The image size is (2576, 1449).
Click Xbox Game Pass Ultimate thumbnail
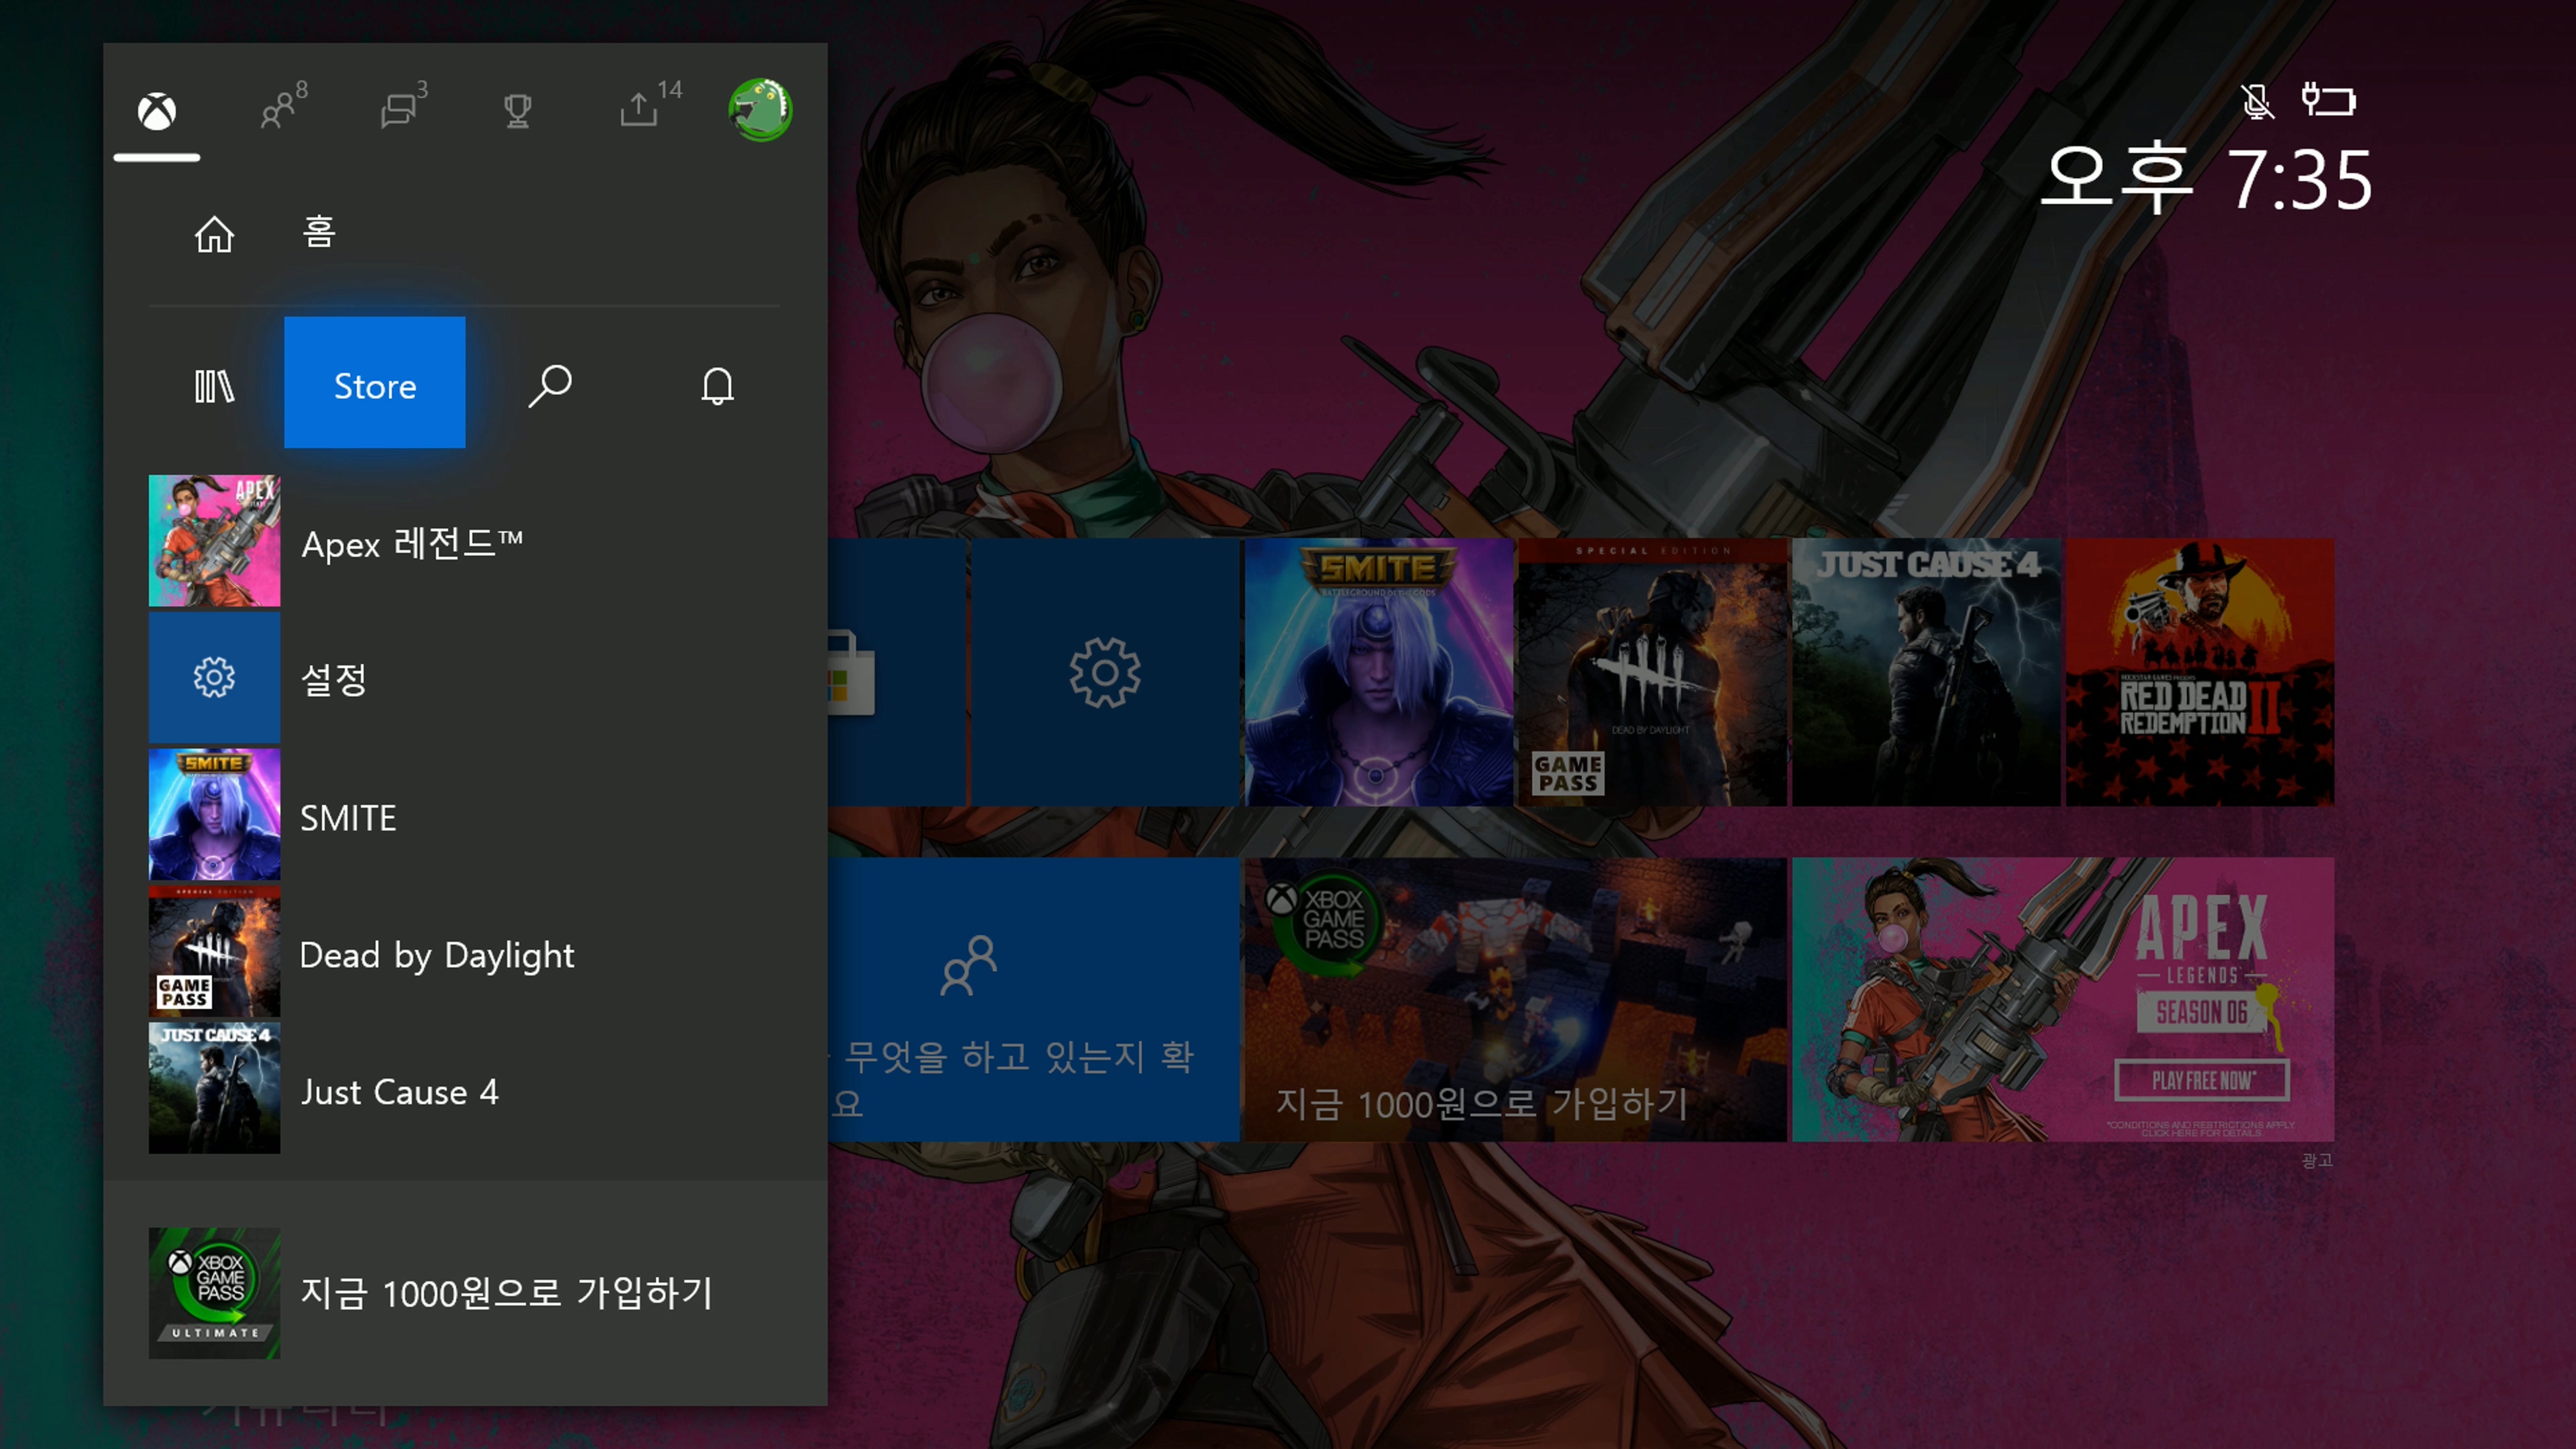point(214,1293)
